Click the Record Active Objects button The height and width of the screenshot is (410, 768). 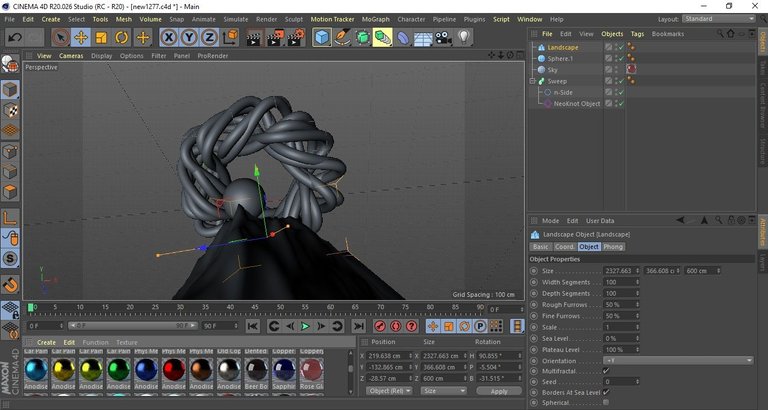tap(380, 326)
